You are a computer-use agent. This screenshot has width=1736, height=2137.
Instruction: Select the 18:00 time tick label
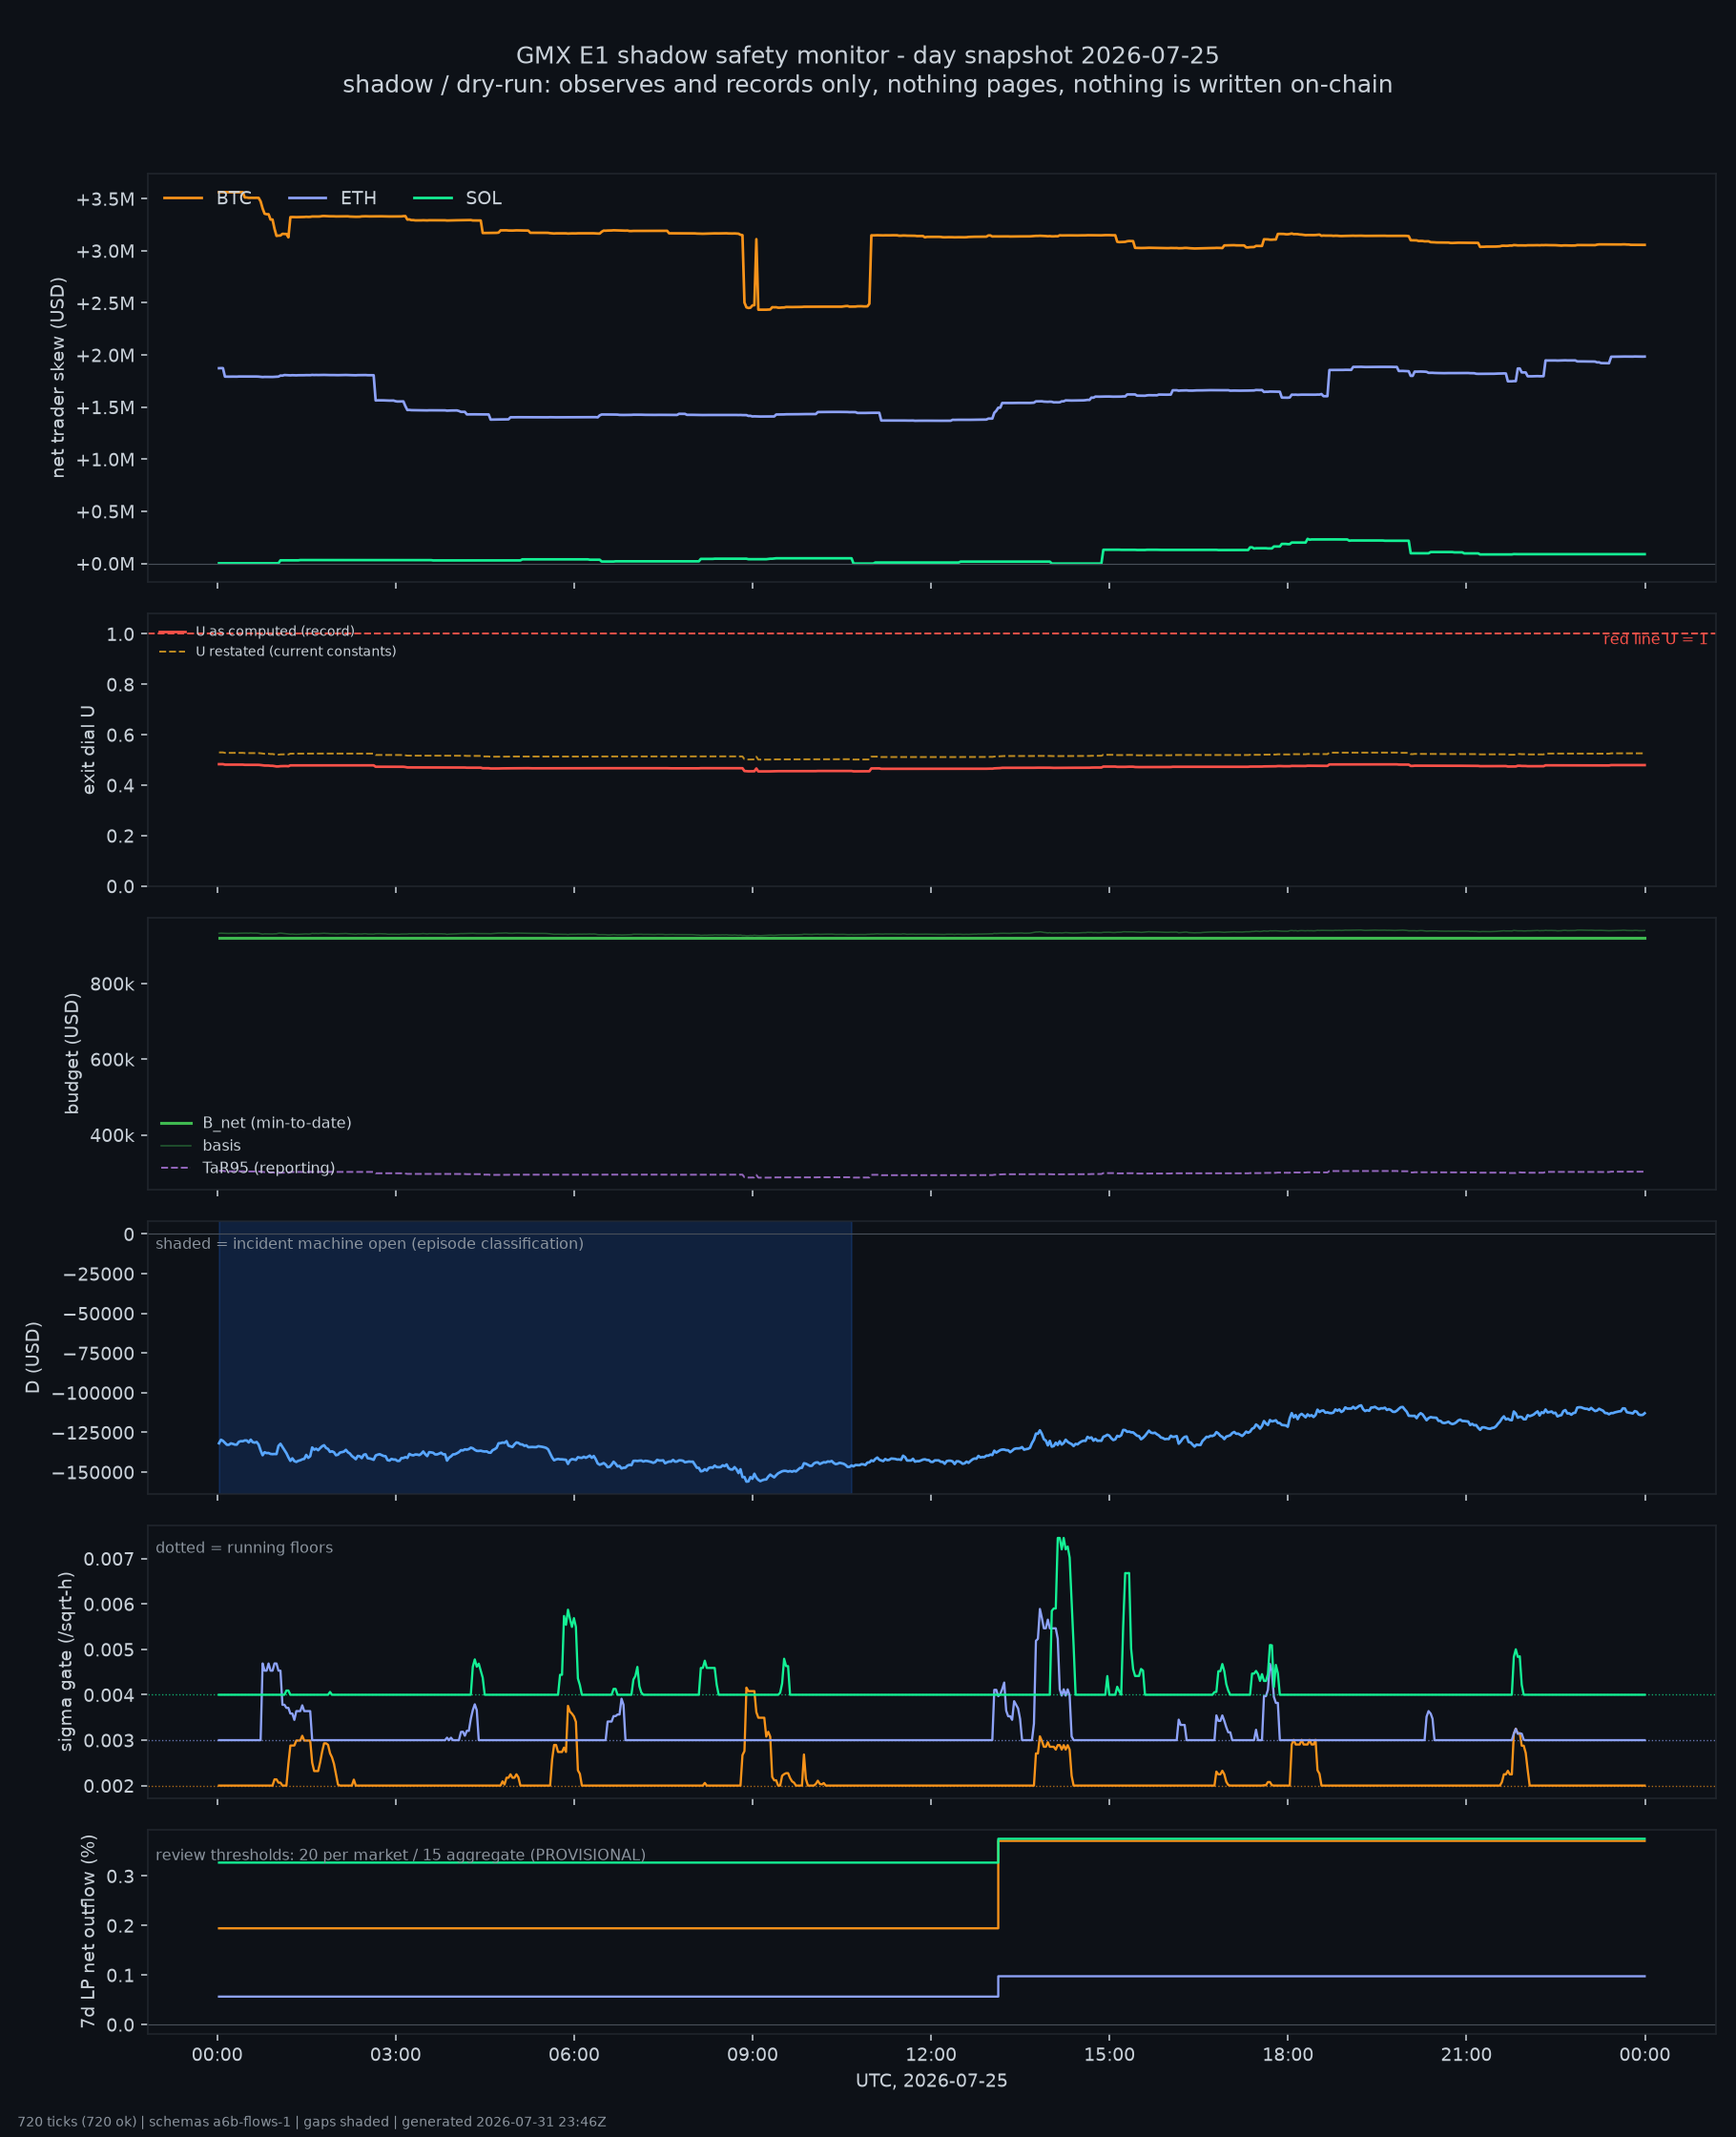[1288, 2055]
